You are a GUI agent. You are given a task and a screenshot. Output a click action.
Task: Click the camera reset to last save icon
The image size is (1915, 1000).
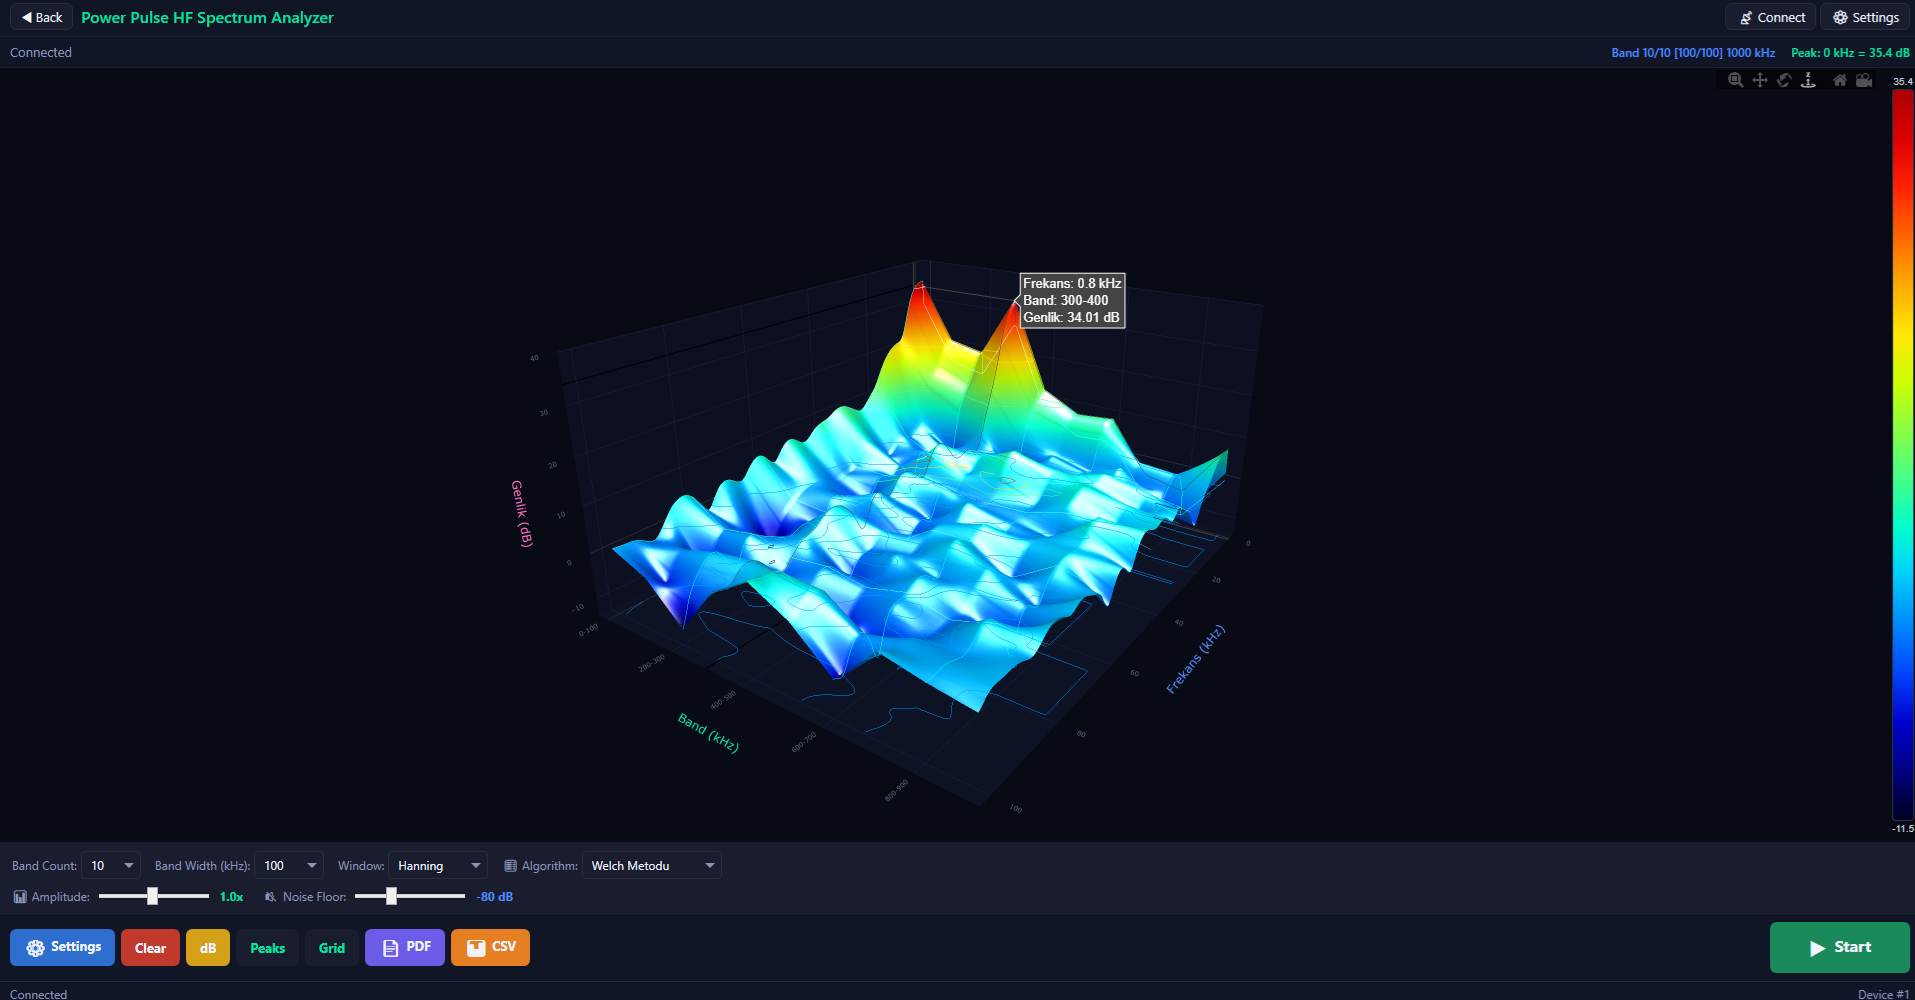(x=1864, y=80)
